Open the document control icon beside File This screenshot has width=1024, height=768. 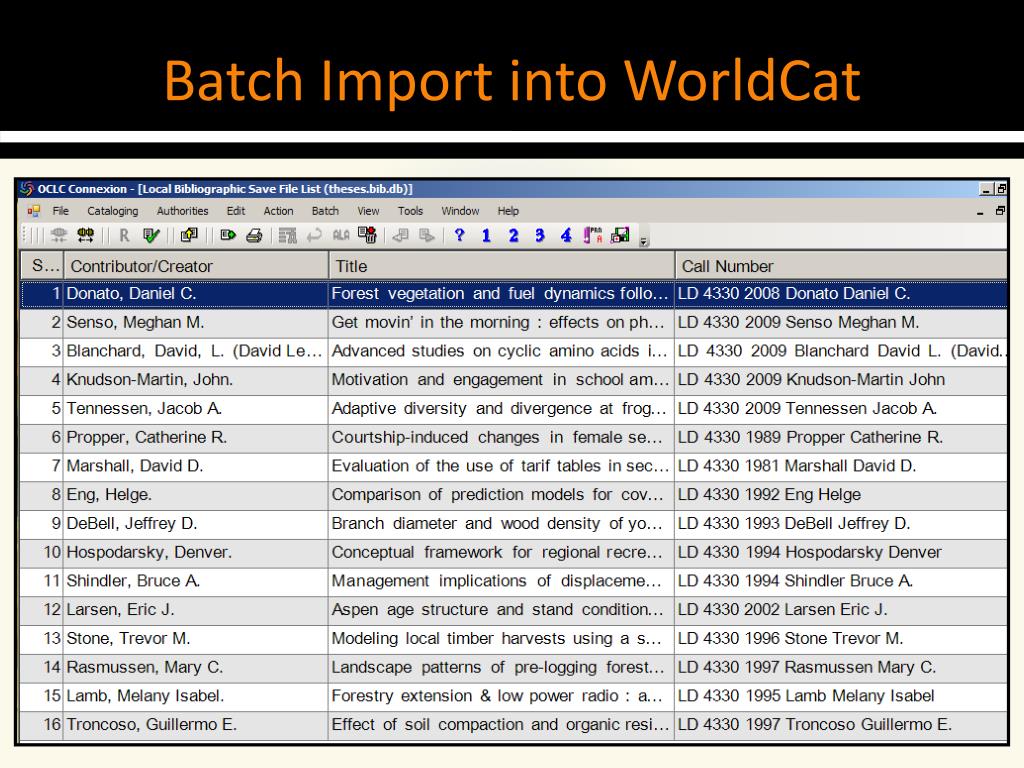[x=33, y=211]
